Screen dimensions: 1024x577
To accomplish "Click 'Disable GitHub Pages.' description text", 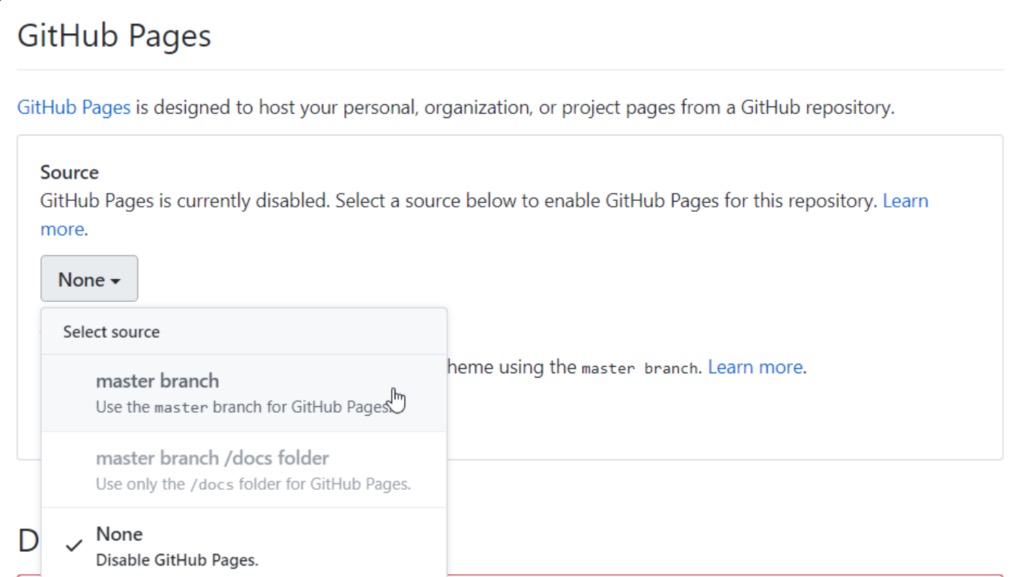I will [177, 560].
